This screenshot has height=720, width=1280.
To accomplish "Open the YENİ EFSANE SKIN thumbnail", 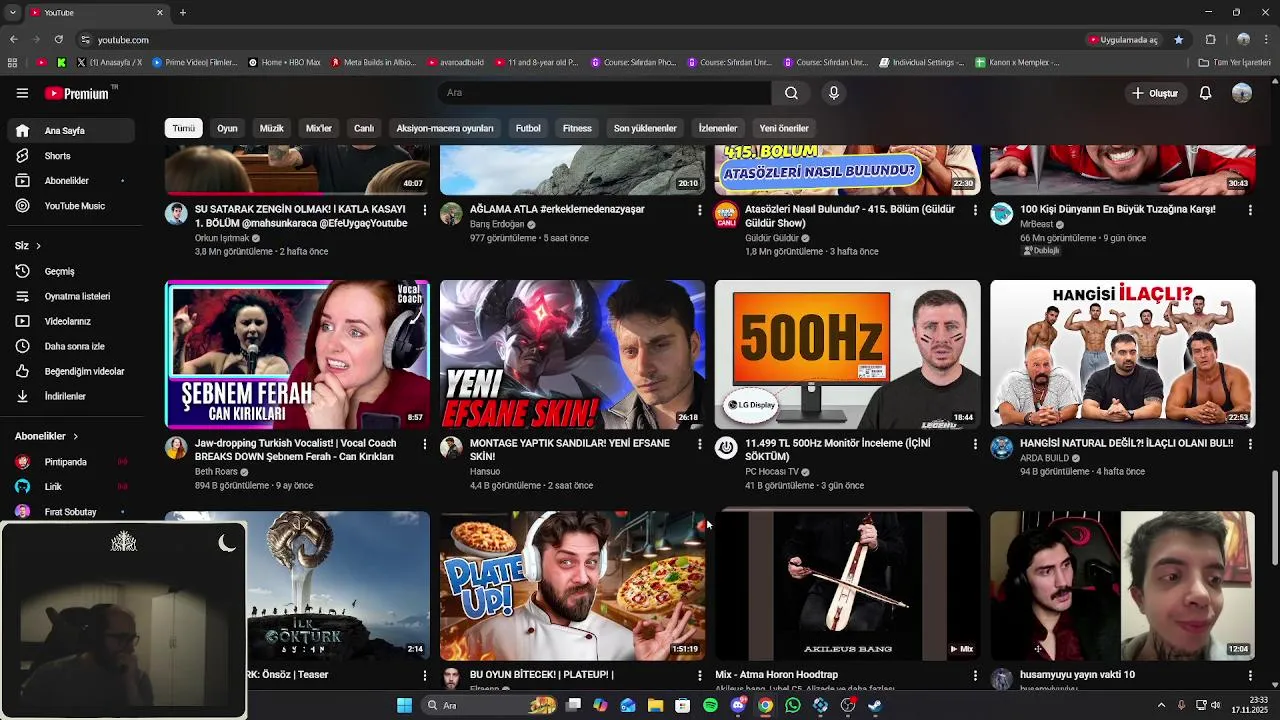I will coord(572,354).
